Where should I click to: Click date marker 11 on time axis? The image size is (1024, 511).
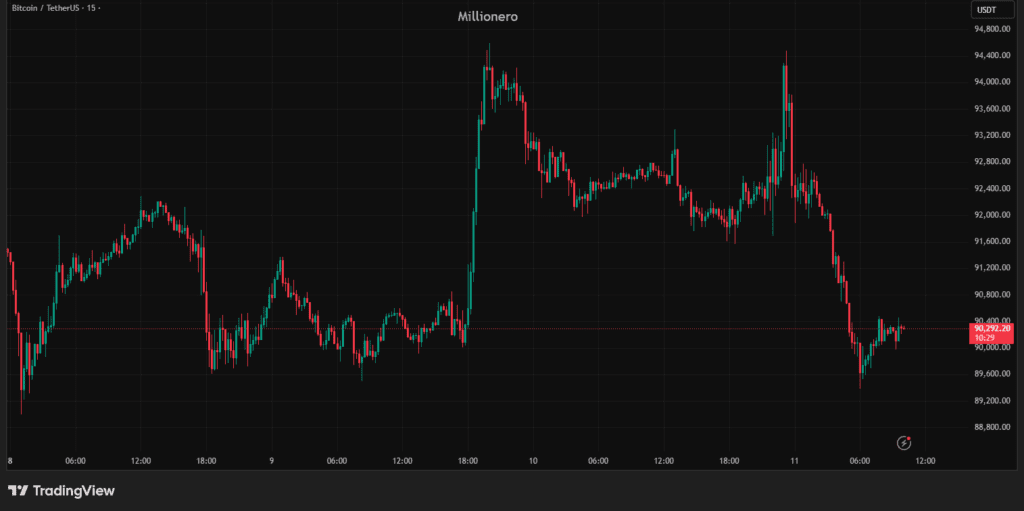pyautogui.click(x=795, y=461)
